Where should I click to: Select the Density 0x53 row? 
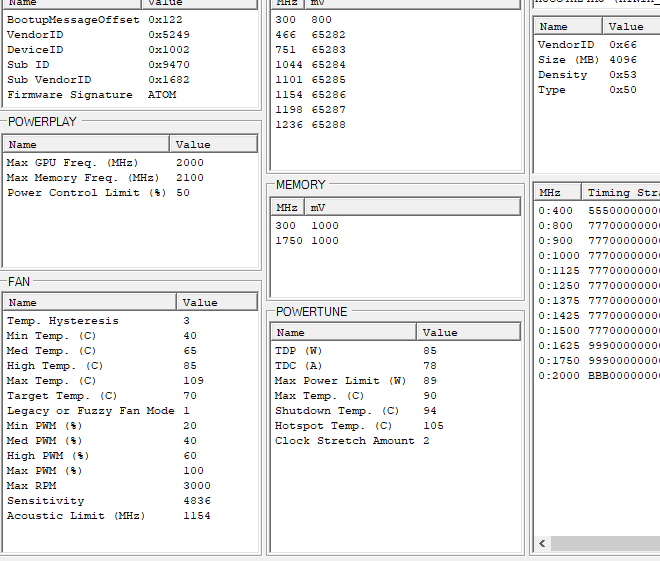(598, 75)
